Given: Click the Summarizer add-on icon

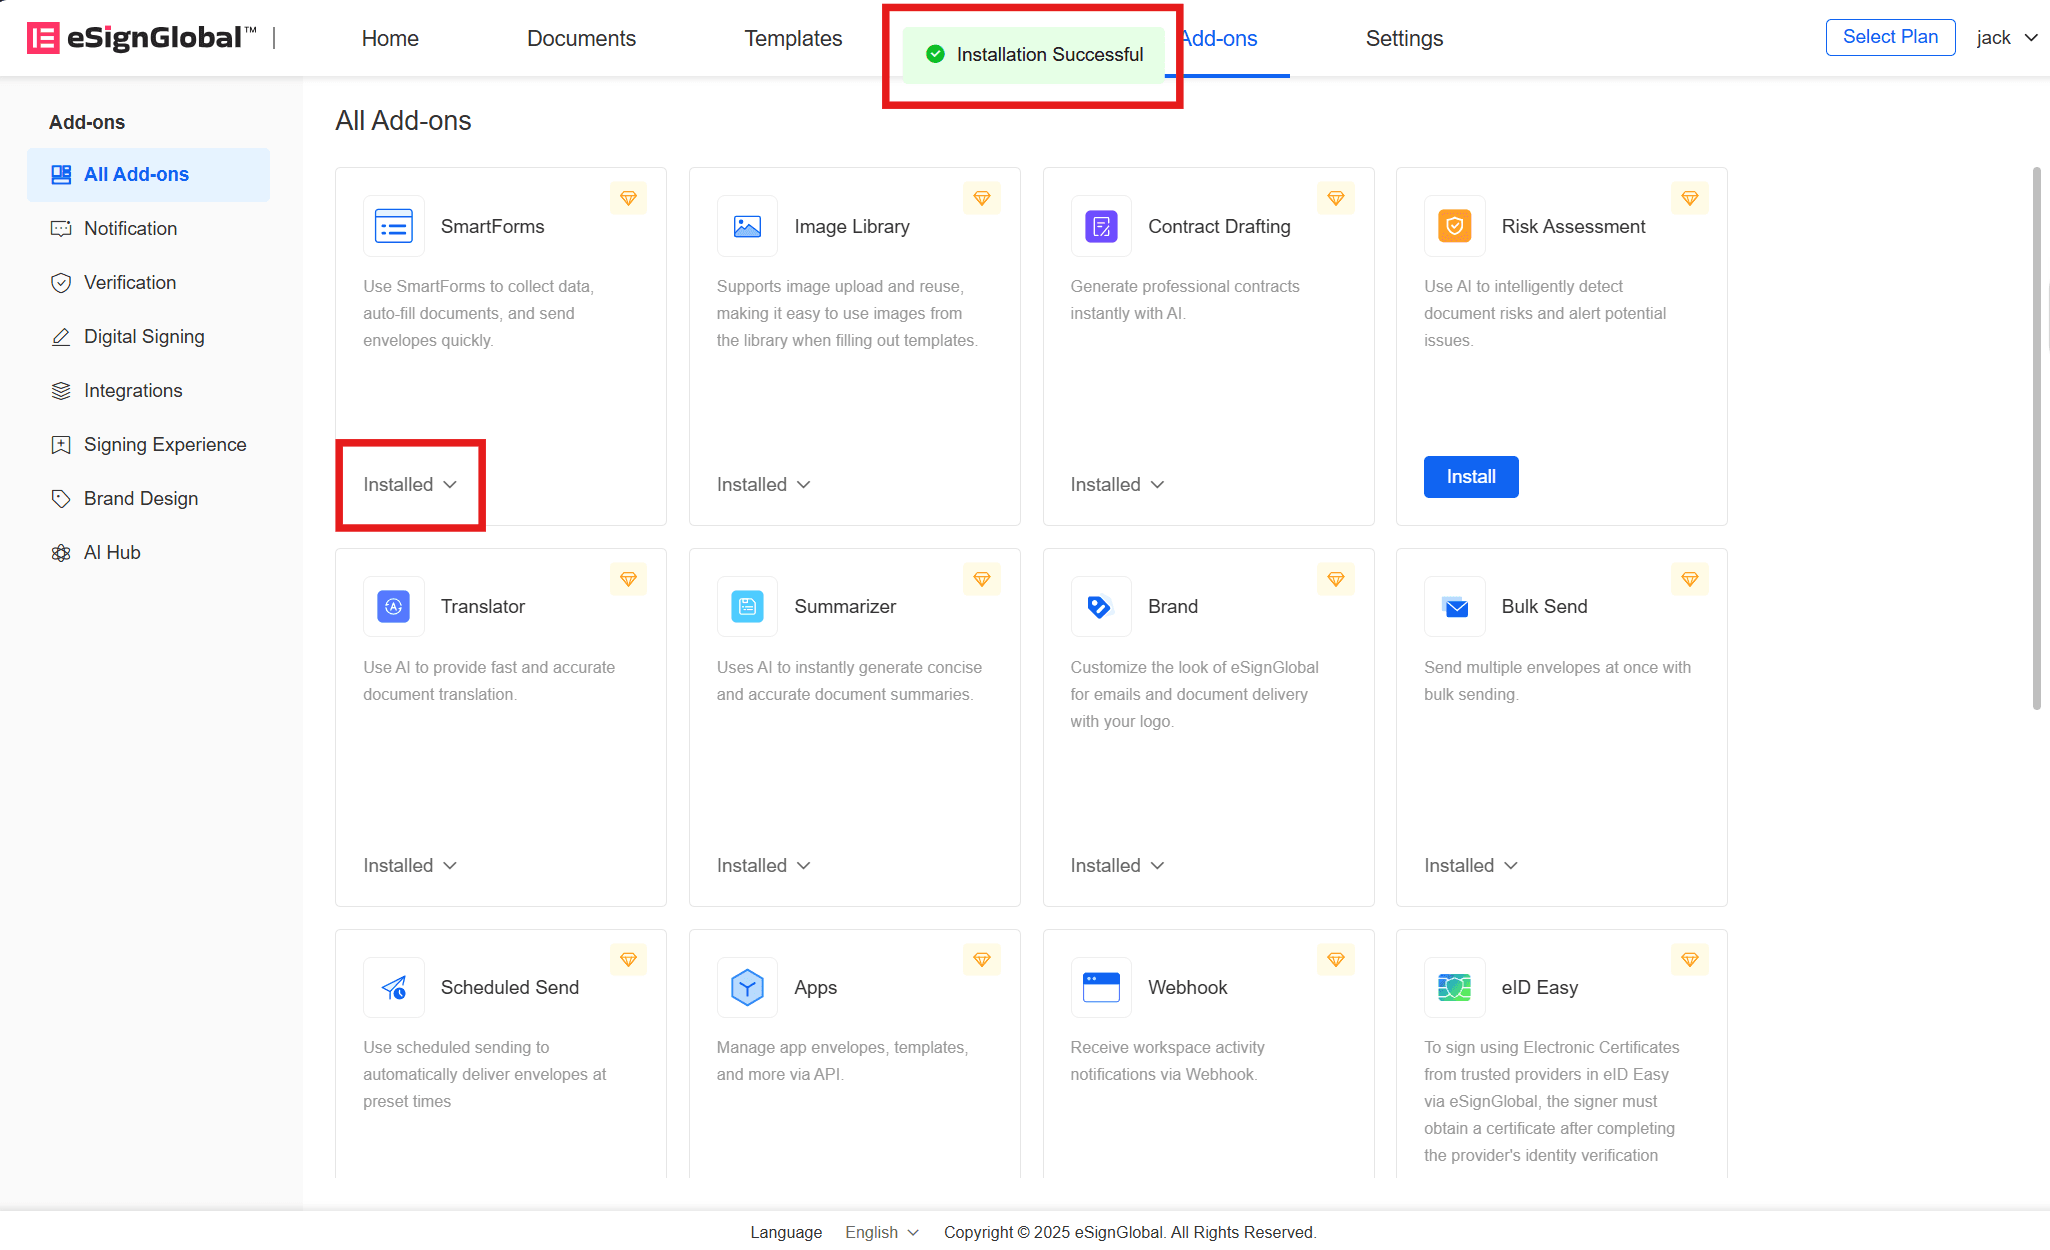Looking at the screenshot, I should [x=747, y=606].
